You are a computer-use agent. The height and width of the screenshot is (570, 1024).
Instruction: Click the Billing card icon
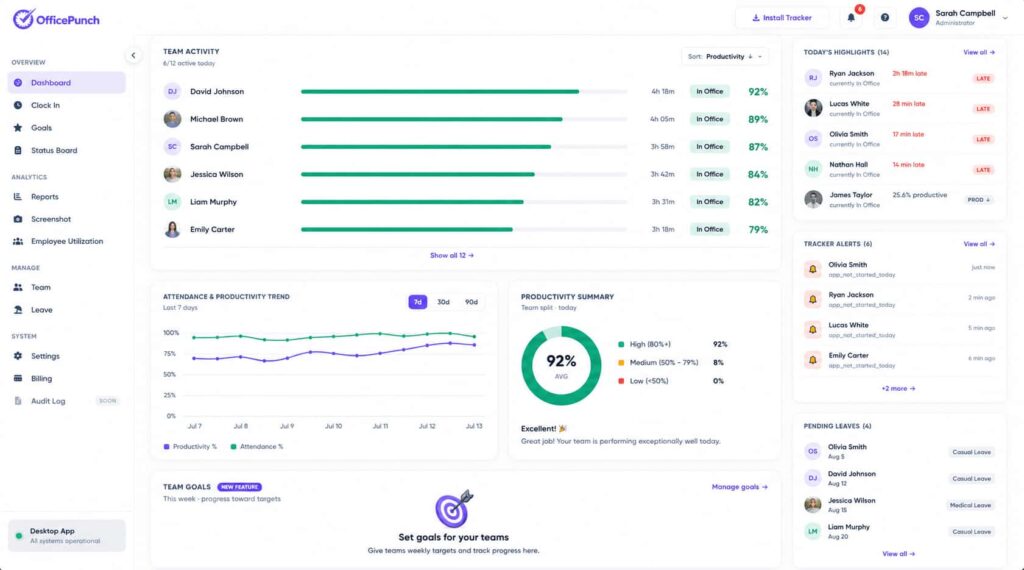click(x=18, y=379)
